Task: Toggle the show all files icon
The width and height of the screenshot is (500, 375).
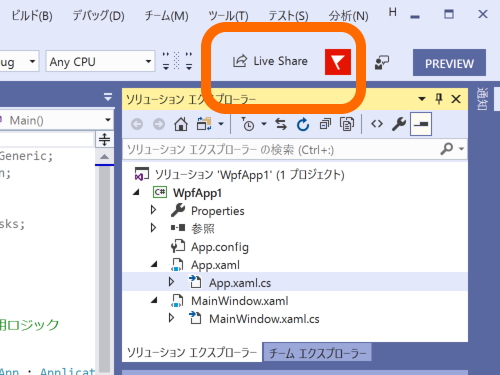Action: pyautogui.click(x=347, y=124)
